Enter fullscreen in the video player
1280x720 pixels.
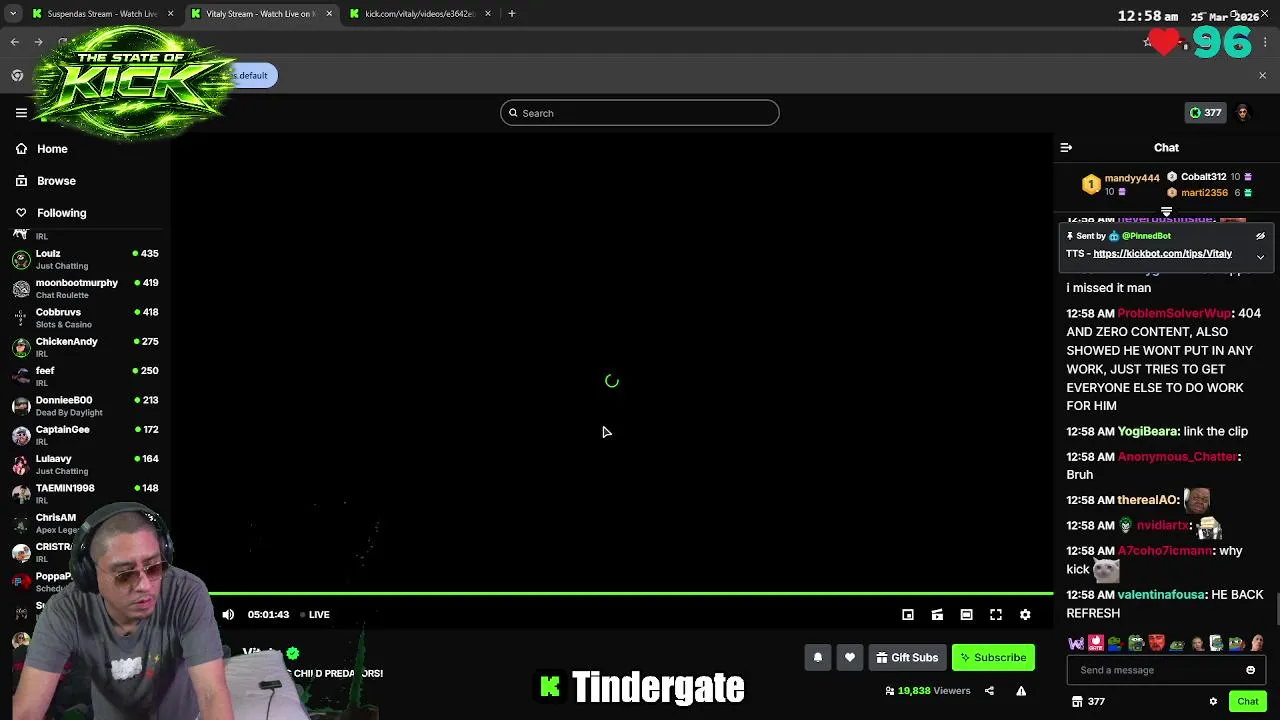pyautogui.click(x=996, y=615)
